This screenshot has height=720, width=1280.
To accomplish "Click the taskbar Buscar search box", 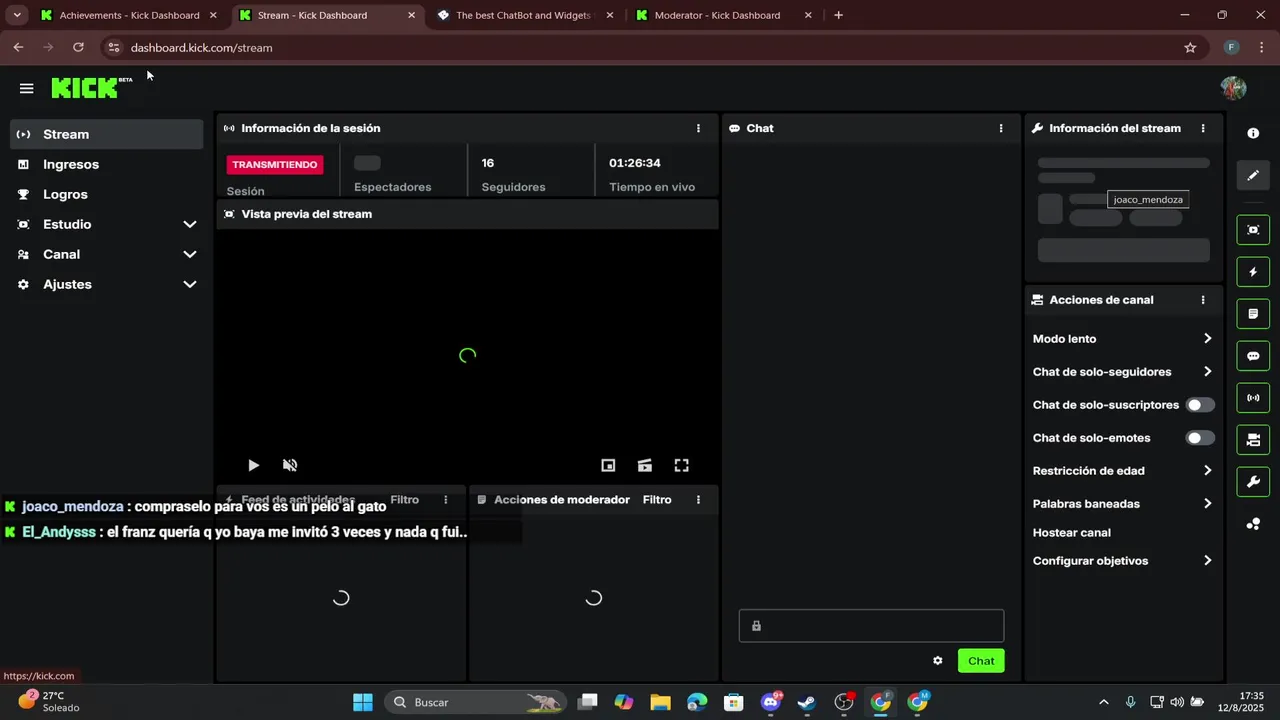I will tap(474, 702).
